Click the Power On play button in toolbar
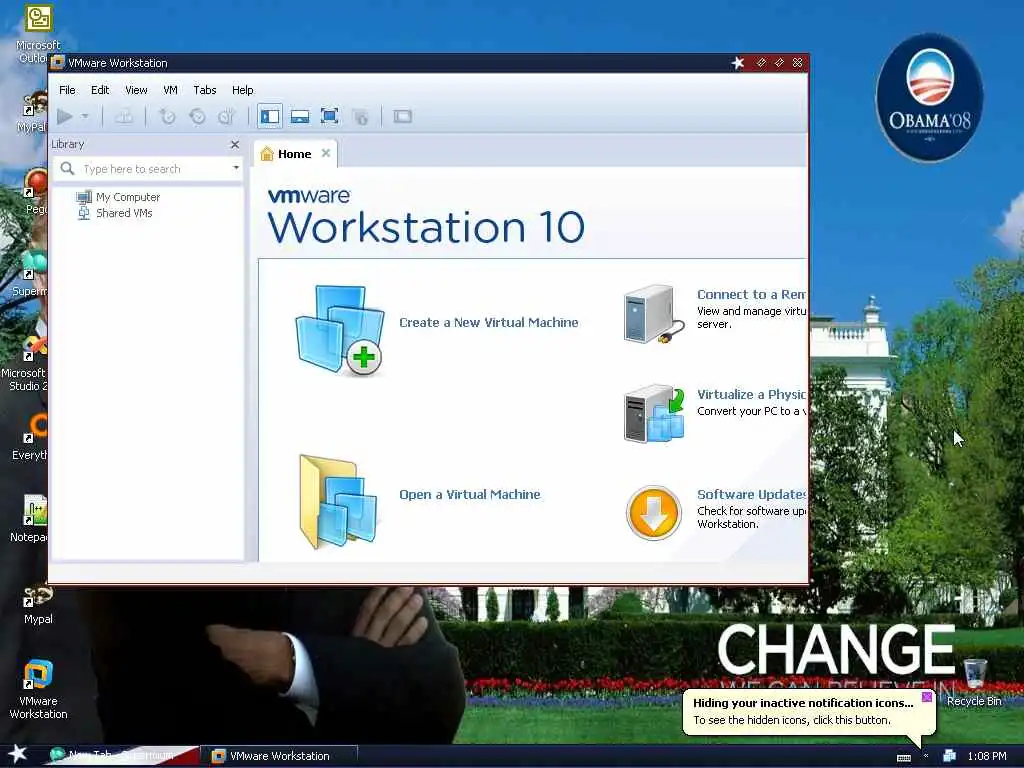Screen dimensions: 1024x768 point(65,117)
